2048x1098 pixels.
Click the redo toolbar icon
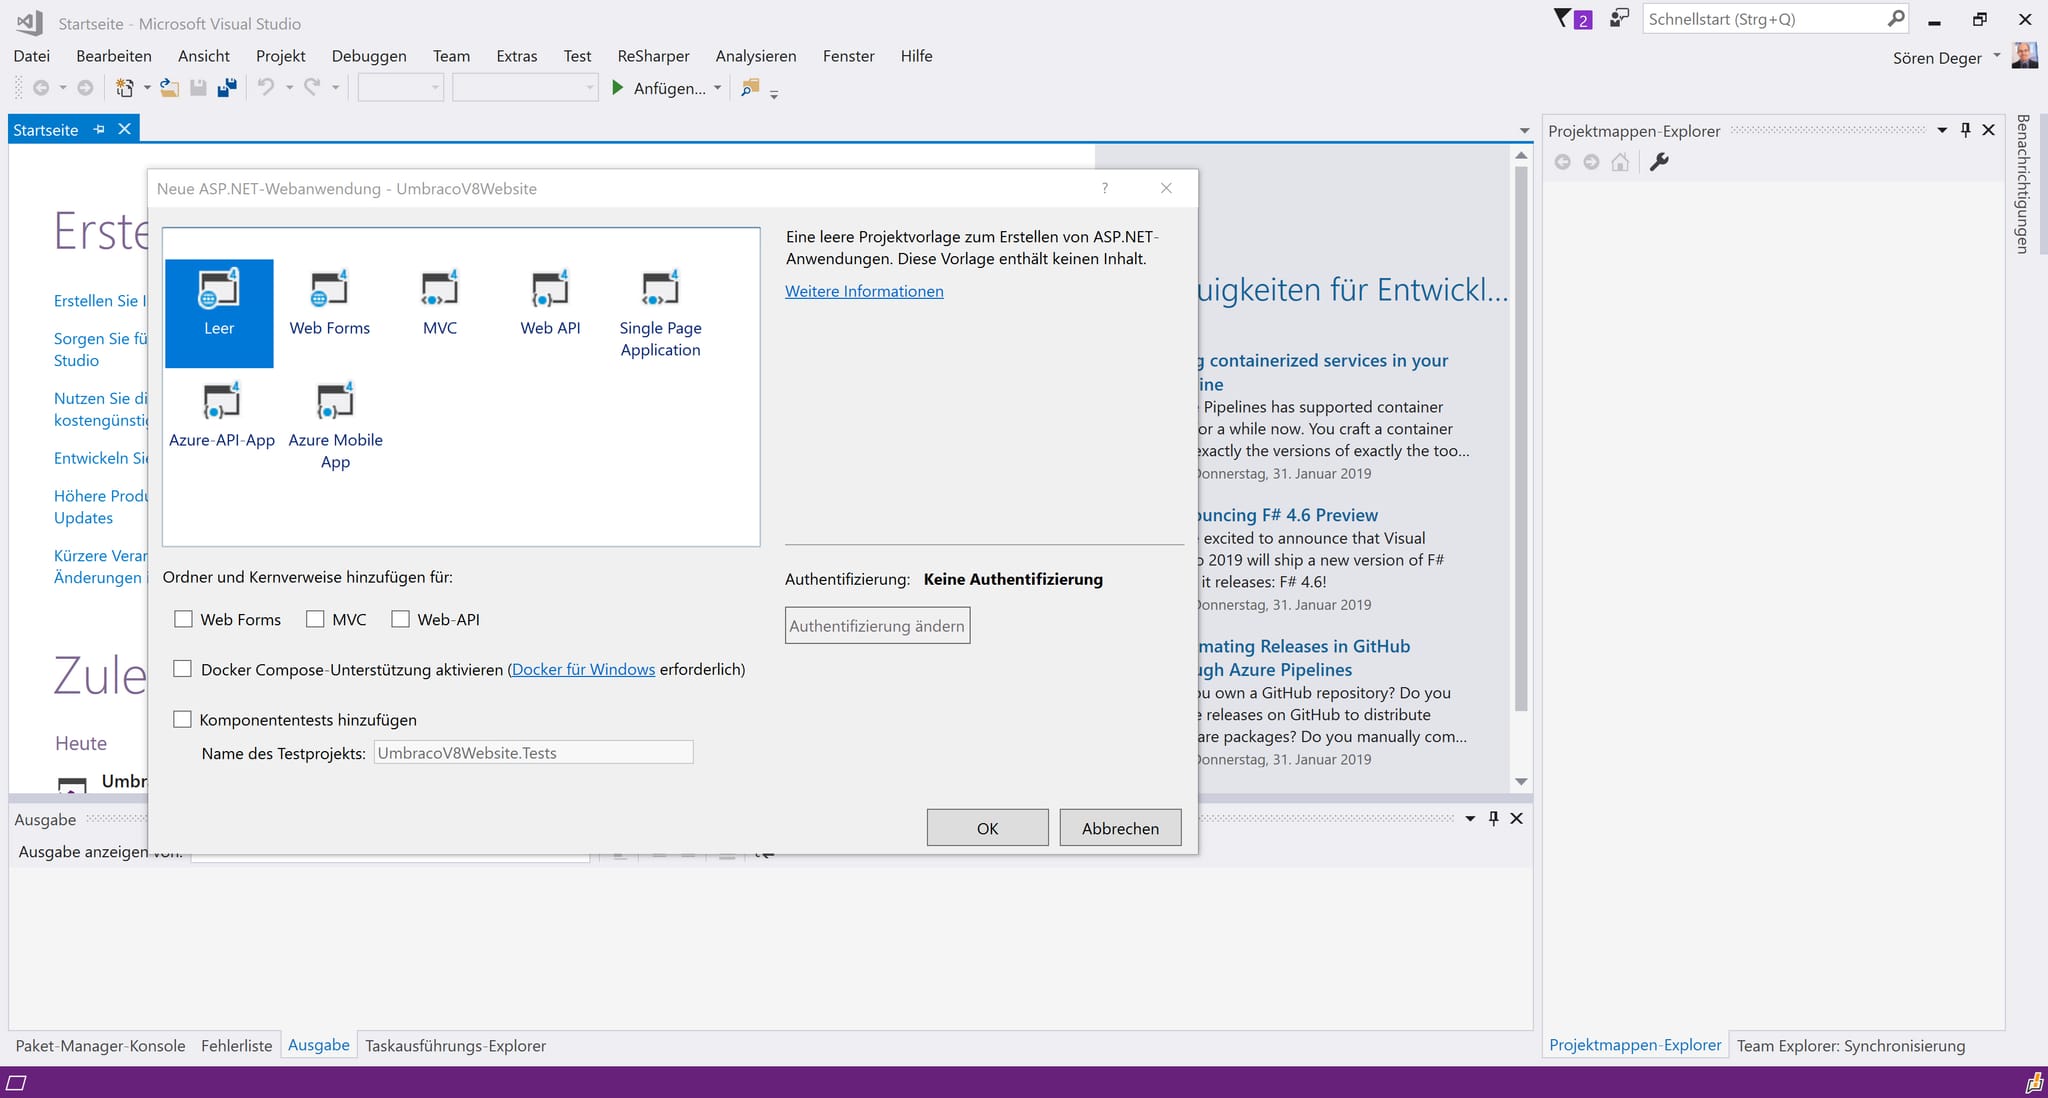click(312, 88)
